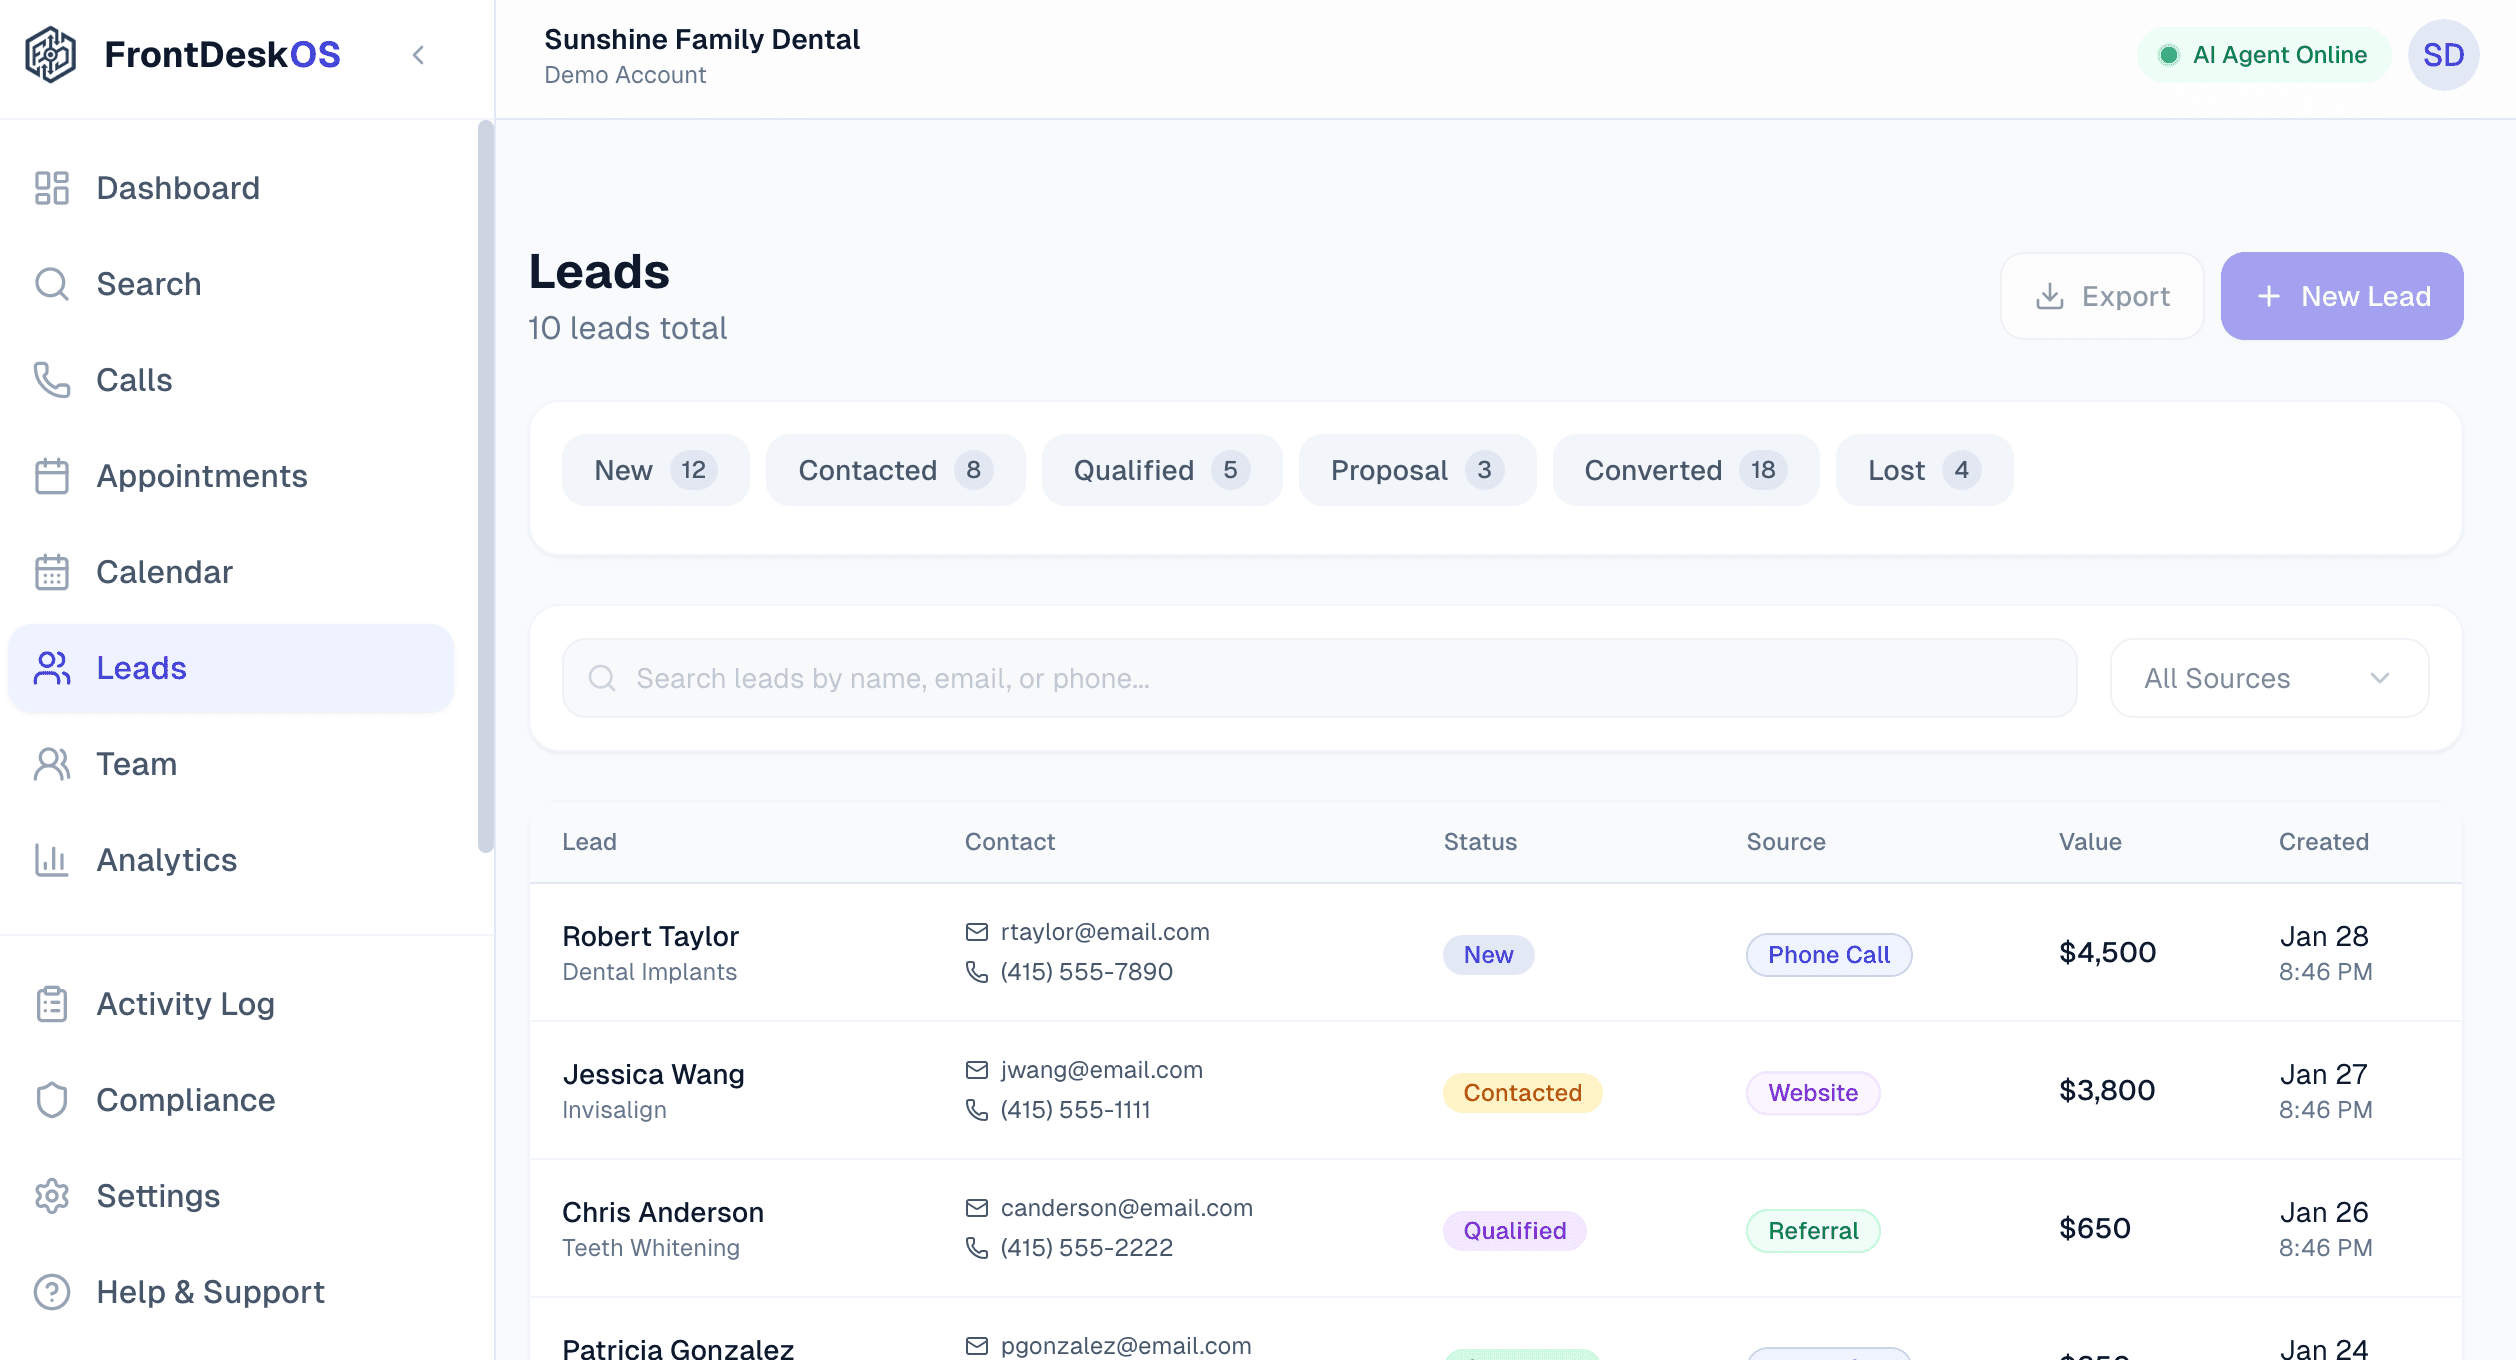Image resolution: width=2516 pixels, height=1360 pixels.
Task: Toggle the Lost leads filter
Action: pyautogui.click(x=1923, y=469)
